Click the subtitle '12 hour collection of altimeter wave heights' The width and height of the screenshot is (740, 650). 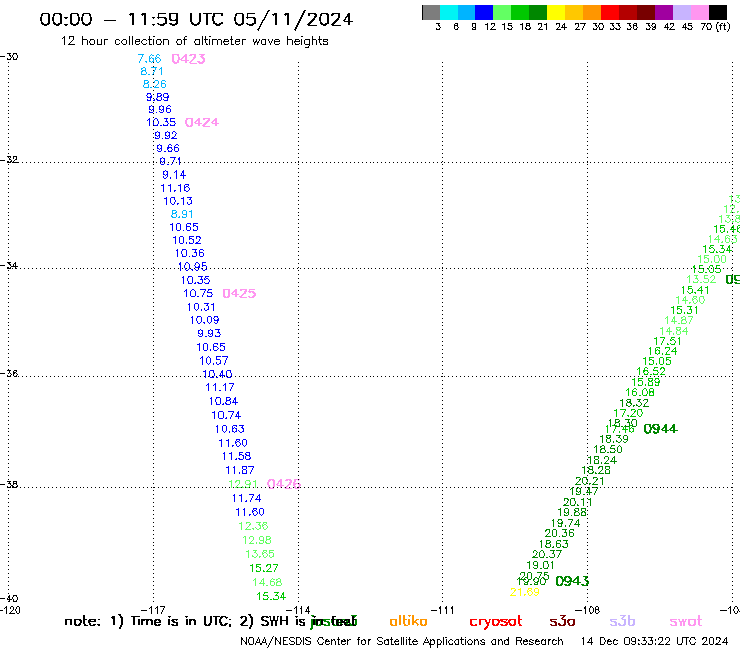tap(194, 41)
